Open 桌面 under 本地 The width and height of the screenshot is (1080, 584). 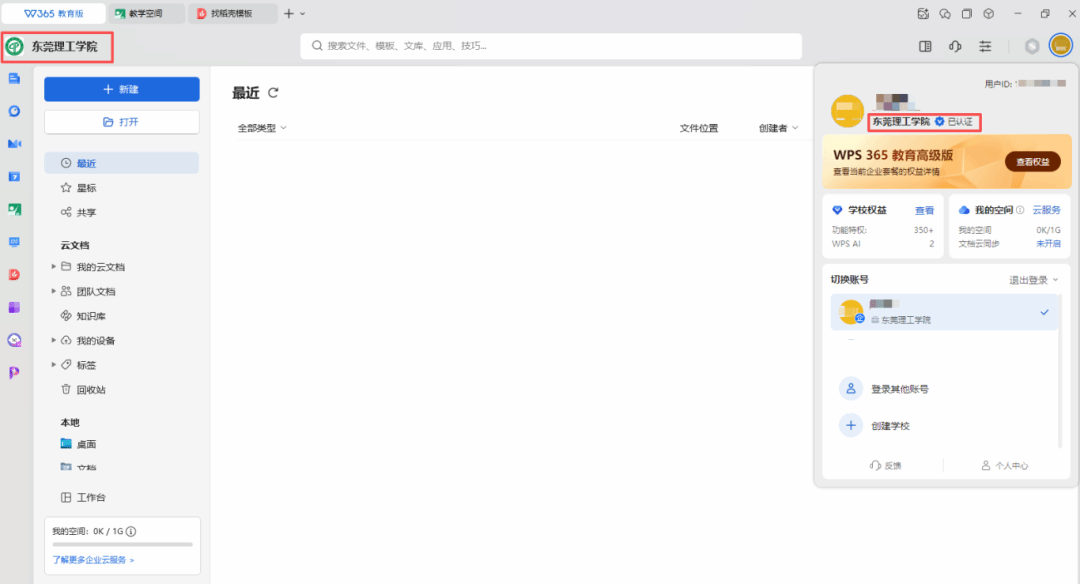(x=121, y=444)
